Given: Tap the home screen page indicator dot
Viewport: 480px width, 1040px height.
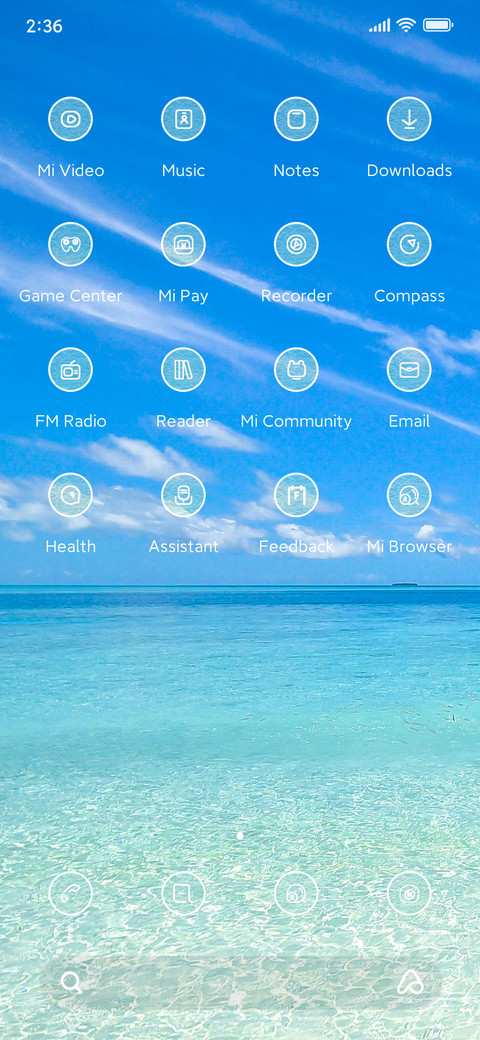Looking at the screenshot, I should 240,836.
